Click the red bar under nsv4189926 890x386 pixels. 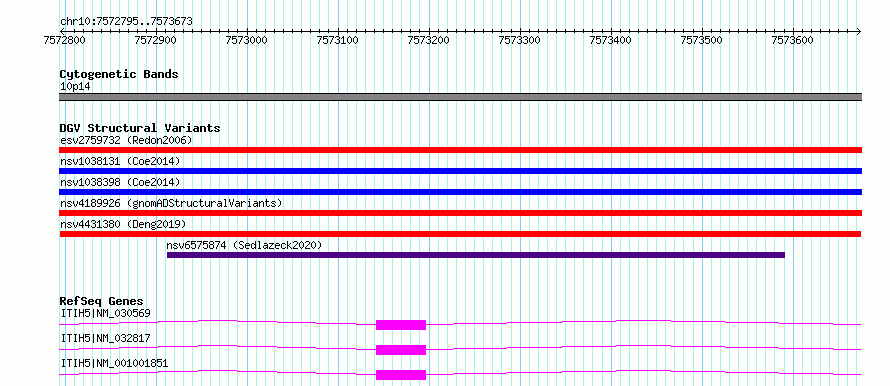[x=460, y=213]
